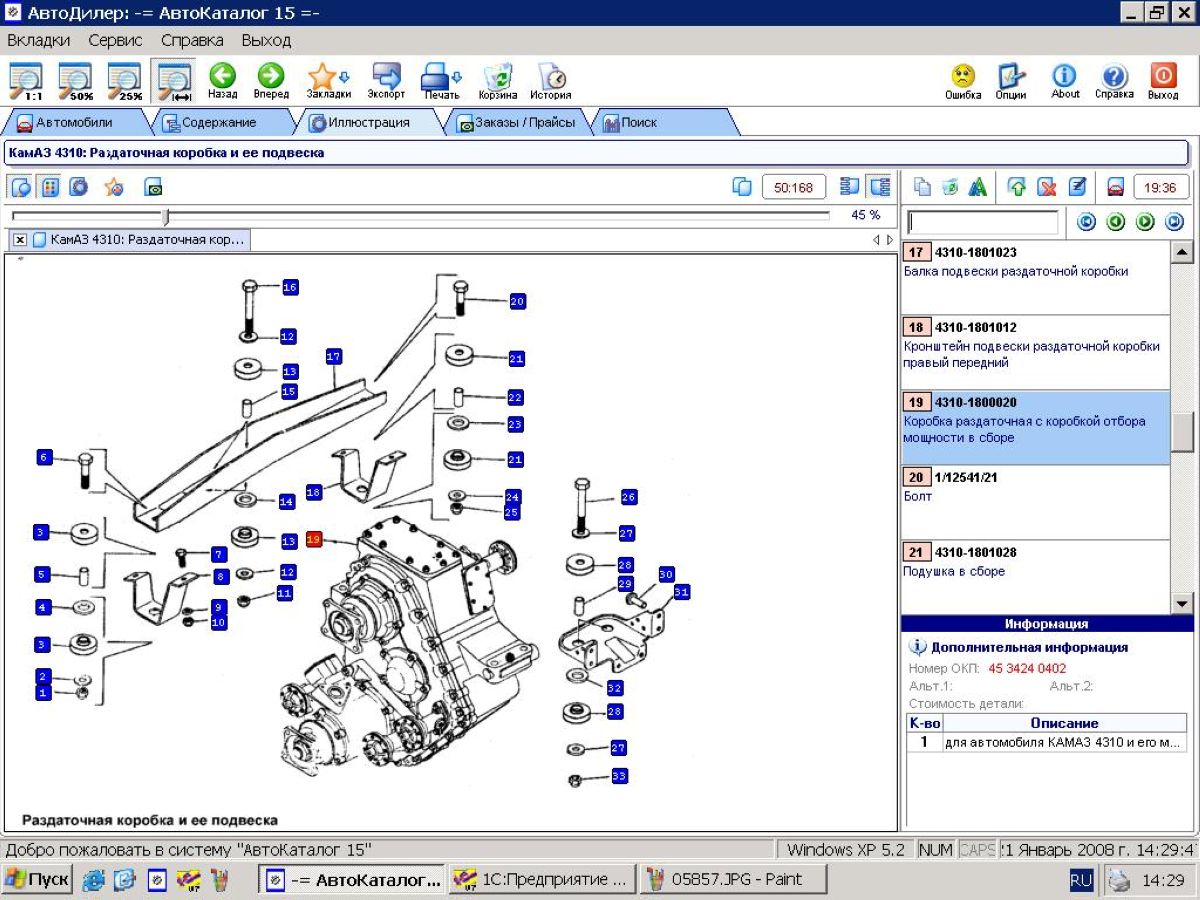Open the About info icon
Viewport: 1200px width, 900px height.
[1065, 81]
